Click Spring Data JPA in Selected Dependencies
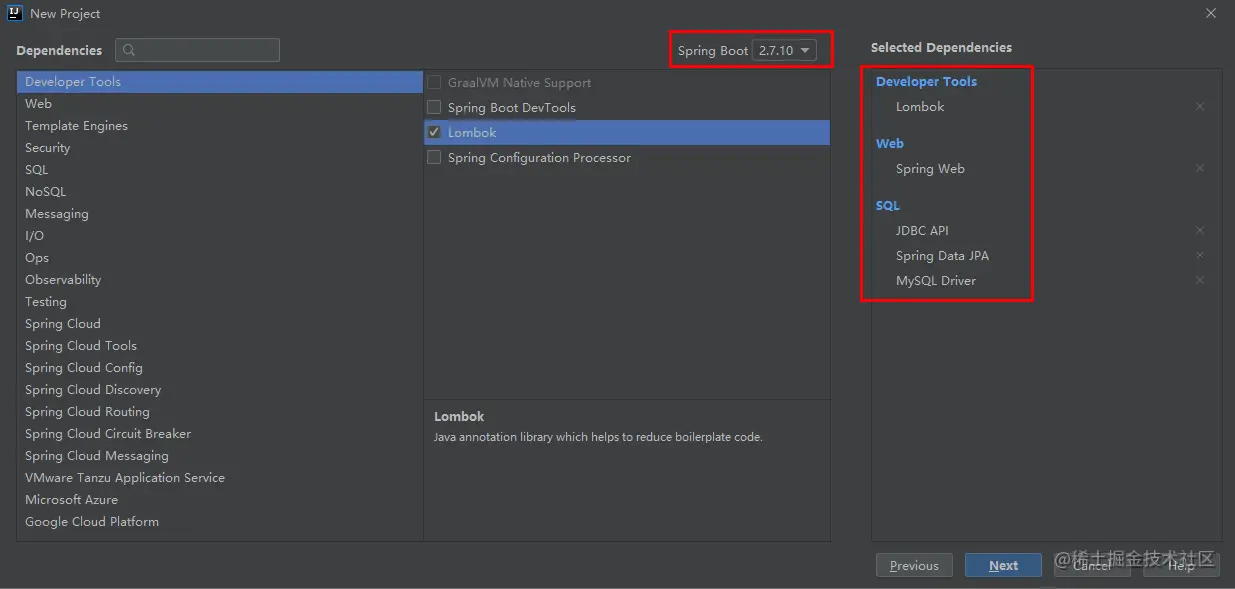This screenshot has width=1235, height=589. pos(942,256)
